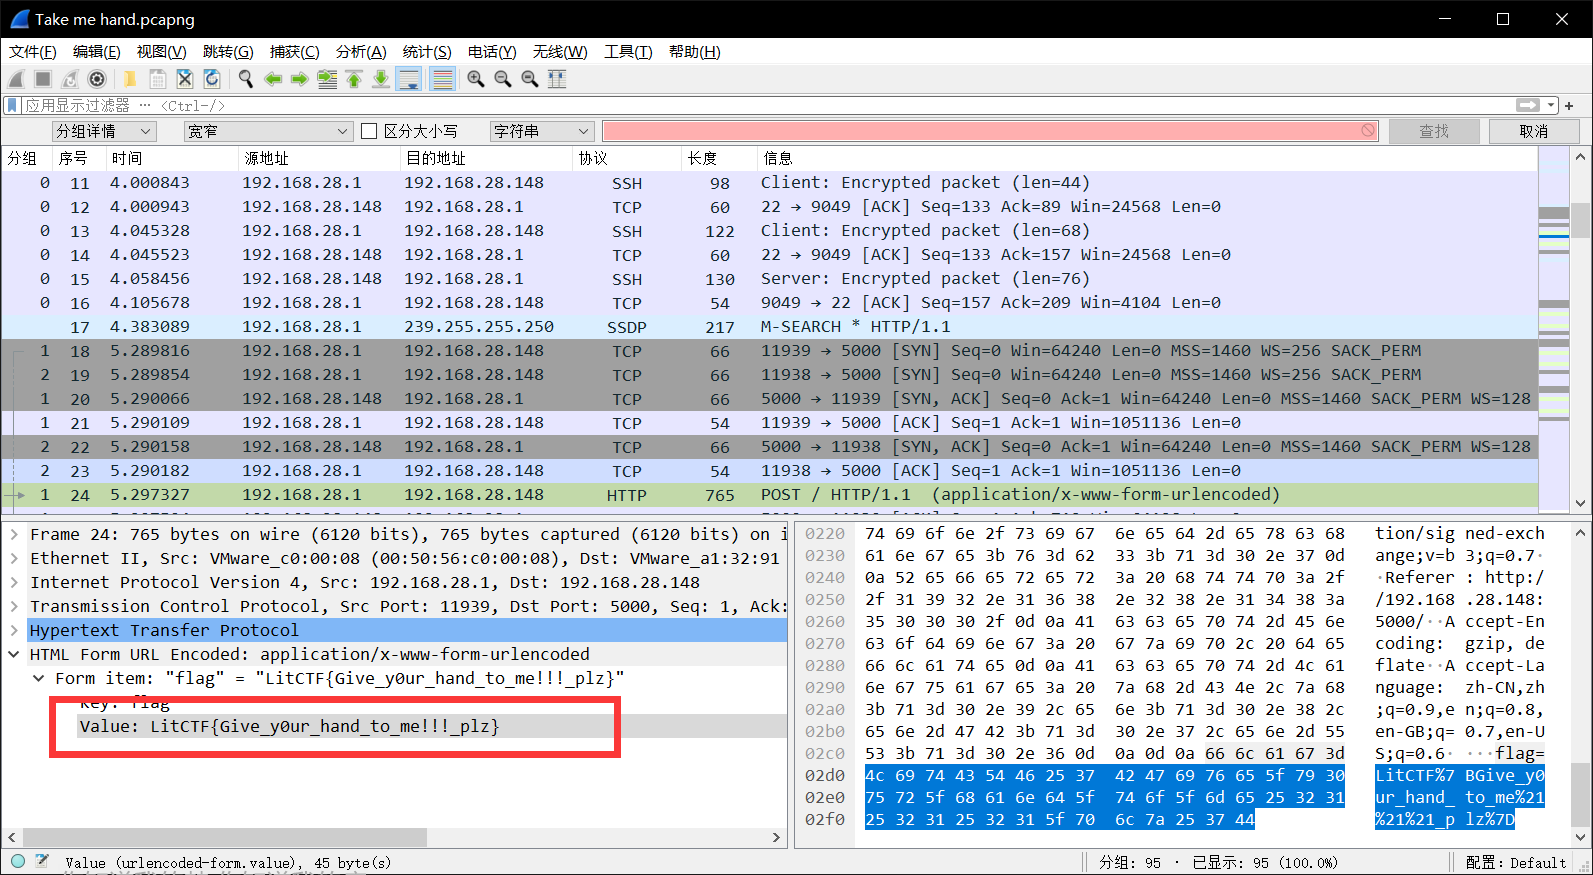The image size is (1593, 875).
Task: Jump to last packet icon
Action: pyautogui.click(x=381, y=79)
